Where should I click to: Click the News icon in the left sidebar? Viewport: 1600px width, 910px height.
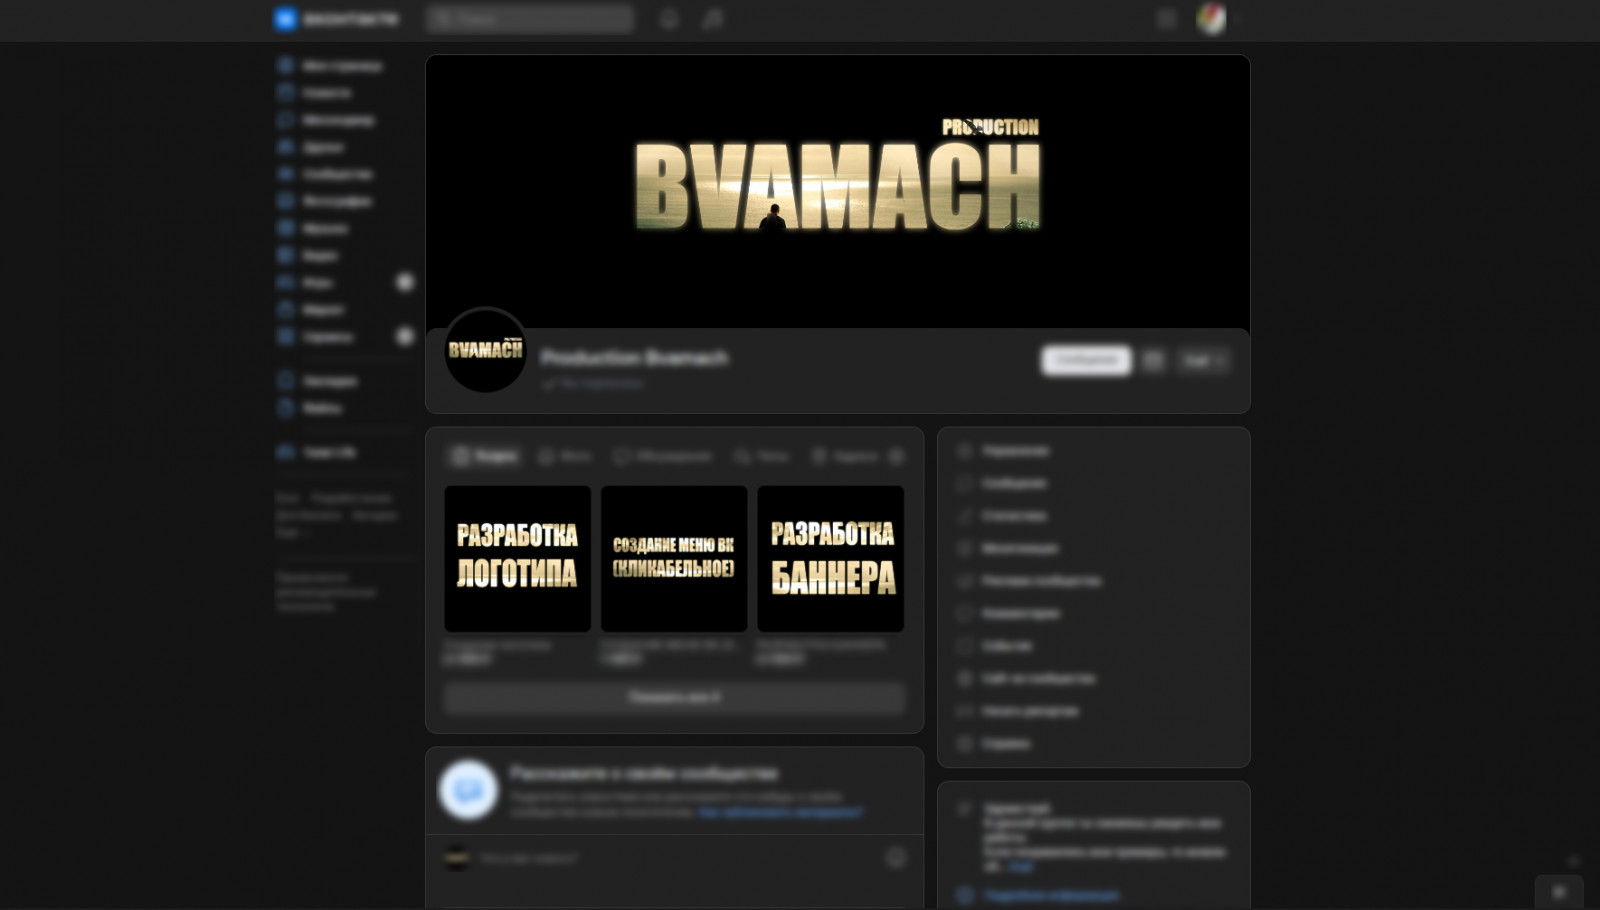[285, 92]
